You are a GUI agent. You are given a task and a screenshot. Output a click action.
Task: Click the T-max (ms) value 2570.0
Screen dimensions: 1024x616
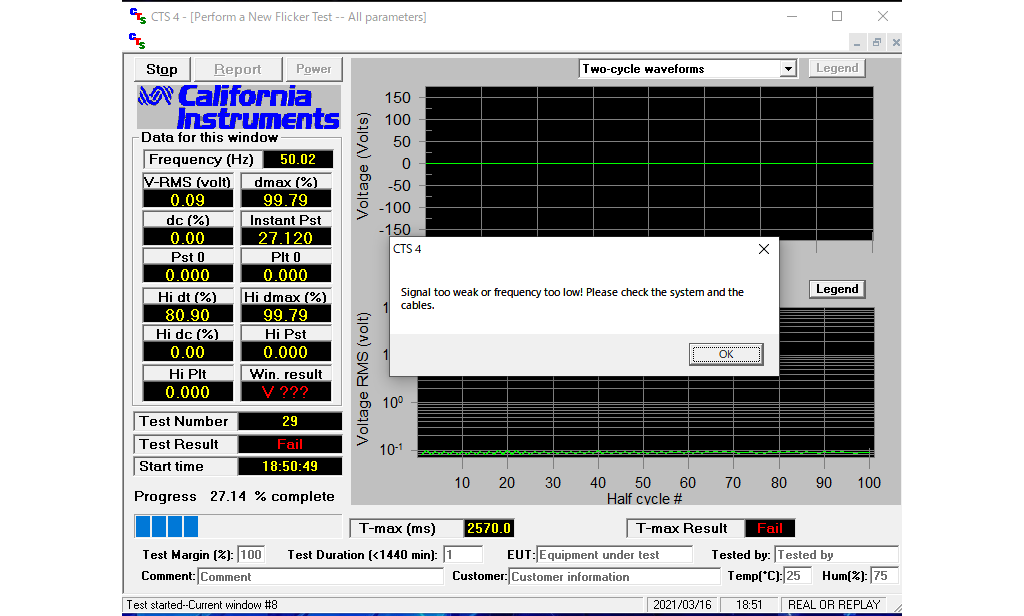pyautogui.click(x=488, y=528)
